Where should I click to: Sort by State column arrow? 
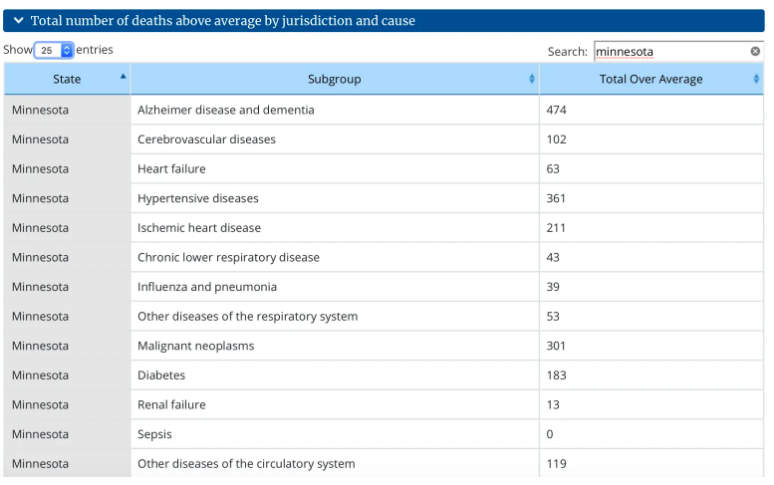[x=123, y=76]
